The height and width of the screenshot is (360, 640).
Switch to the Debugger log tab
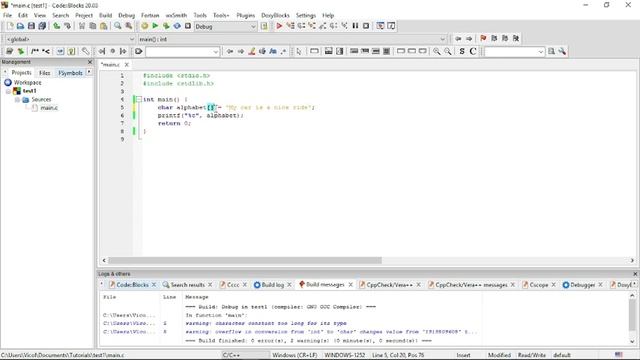[582, 285]
